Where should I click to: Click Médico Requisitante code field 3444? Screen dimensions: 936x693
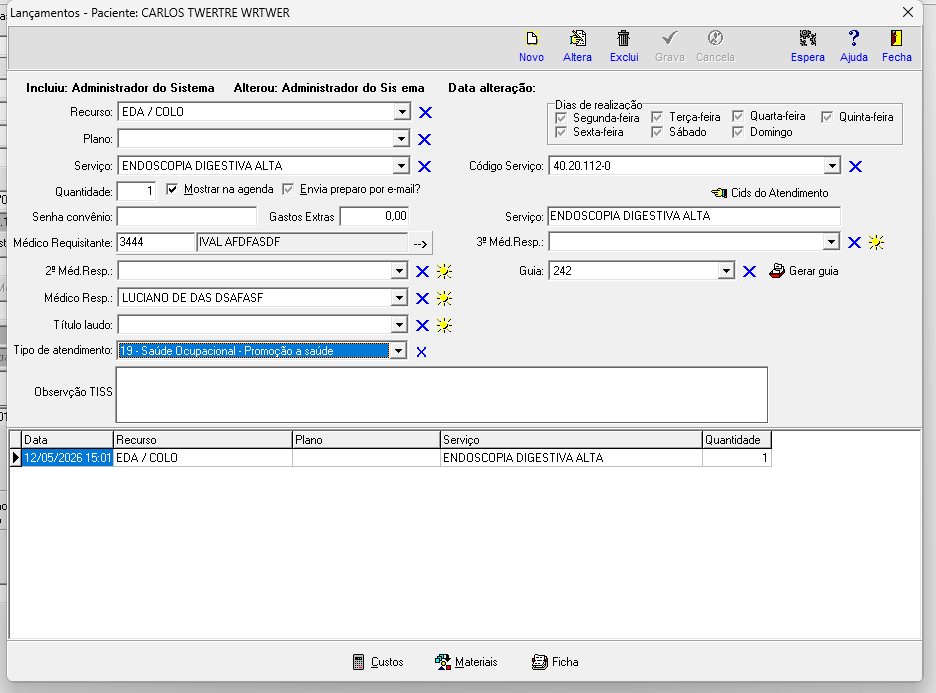(x=156, y=242)
